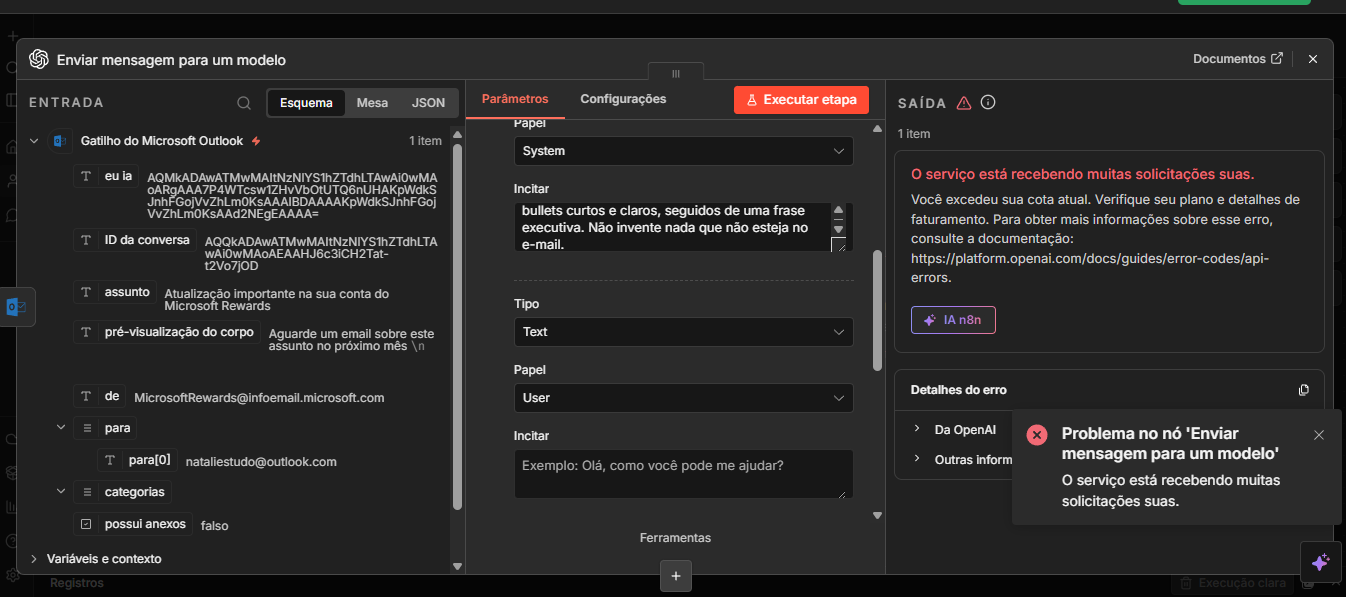Click the 'MicrosoftRewards@infoemail.microsoft.com' value

259,397
